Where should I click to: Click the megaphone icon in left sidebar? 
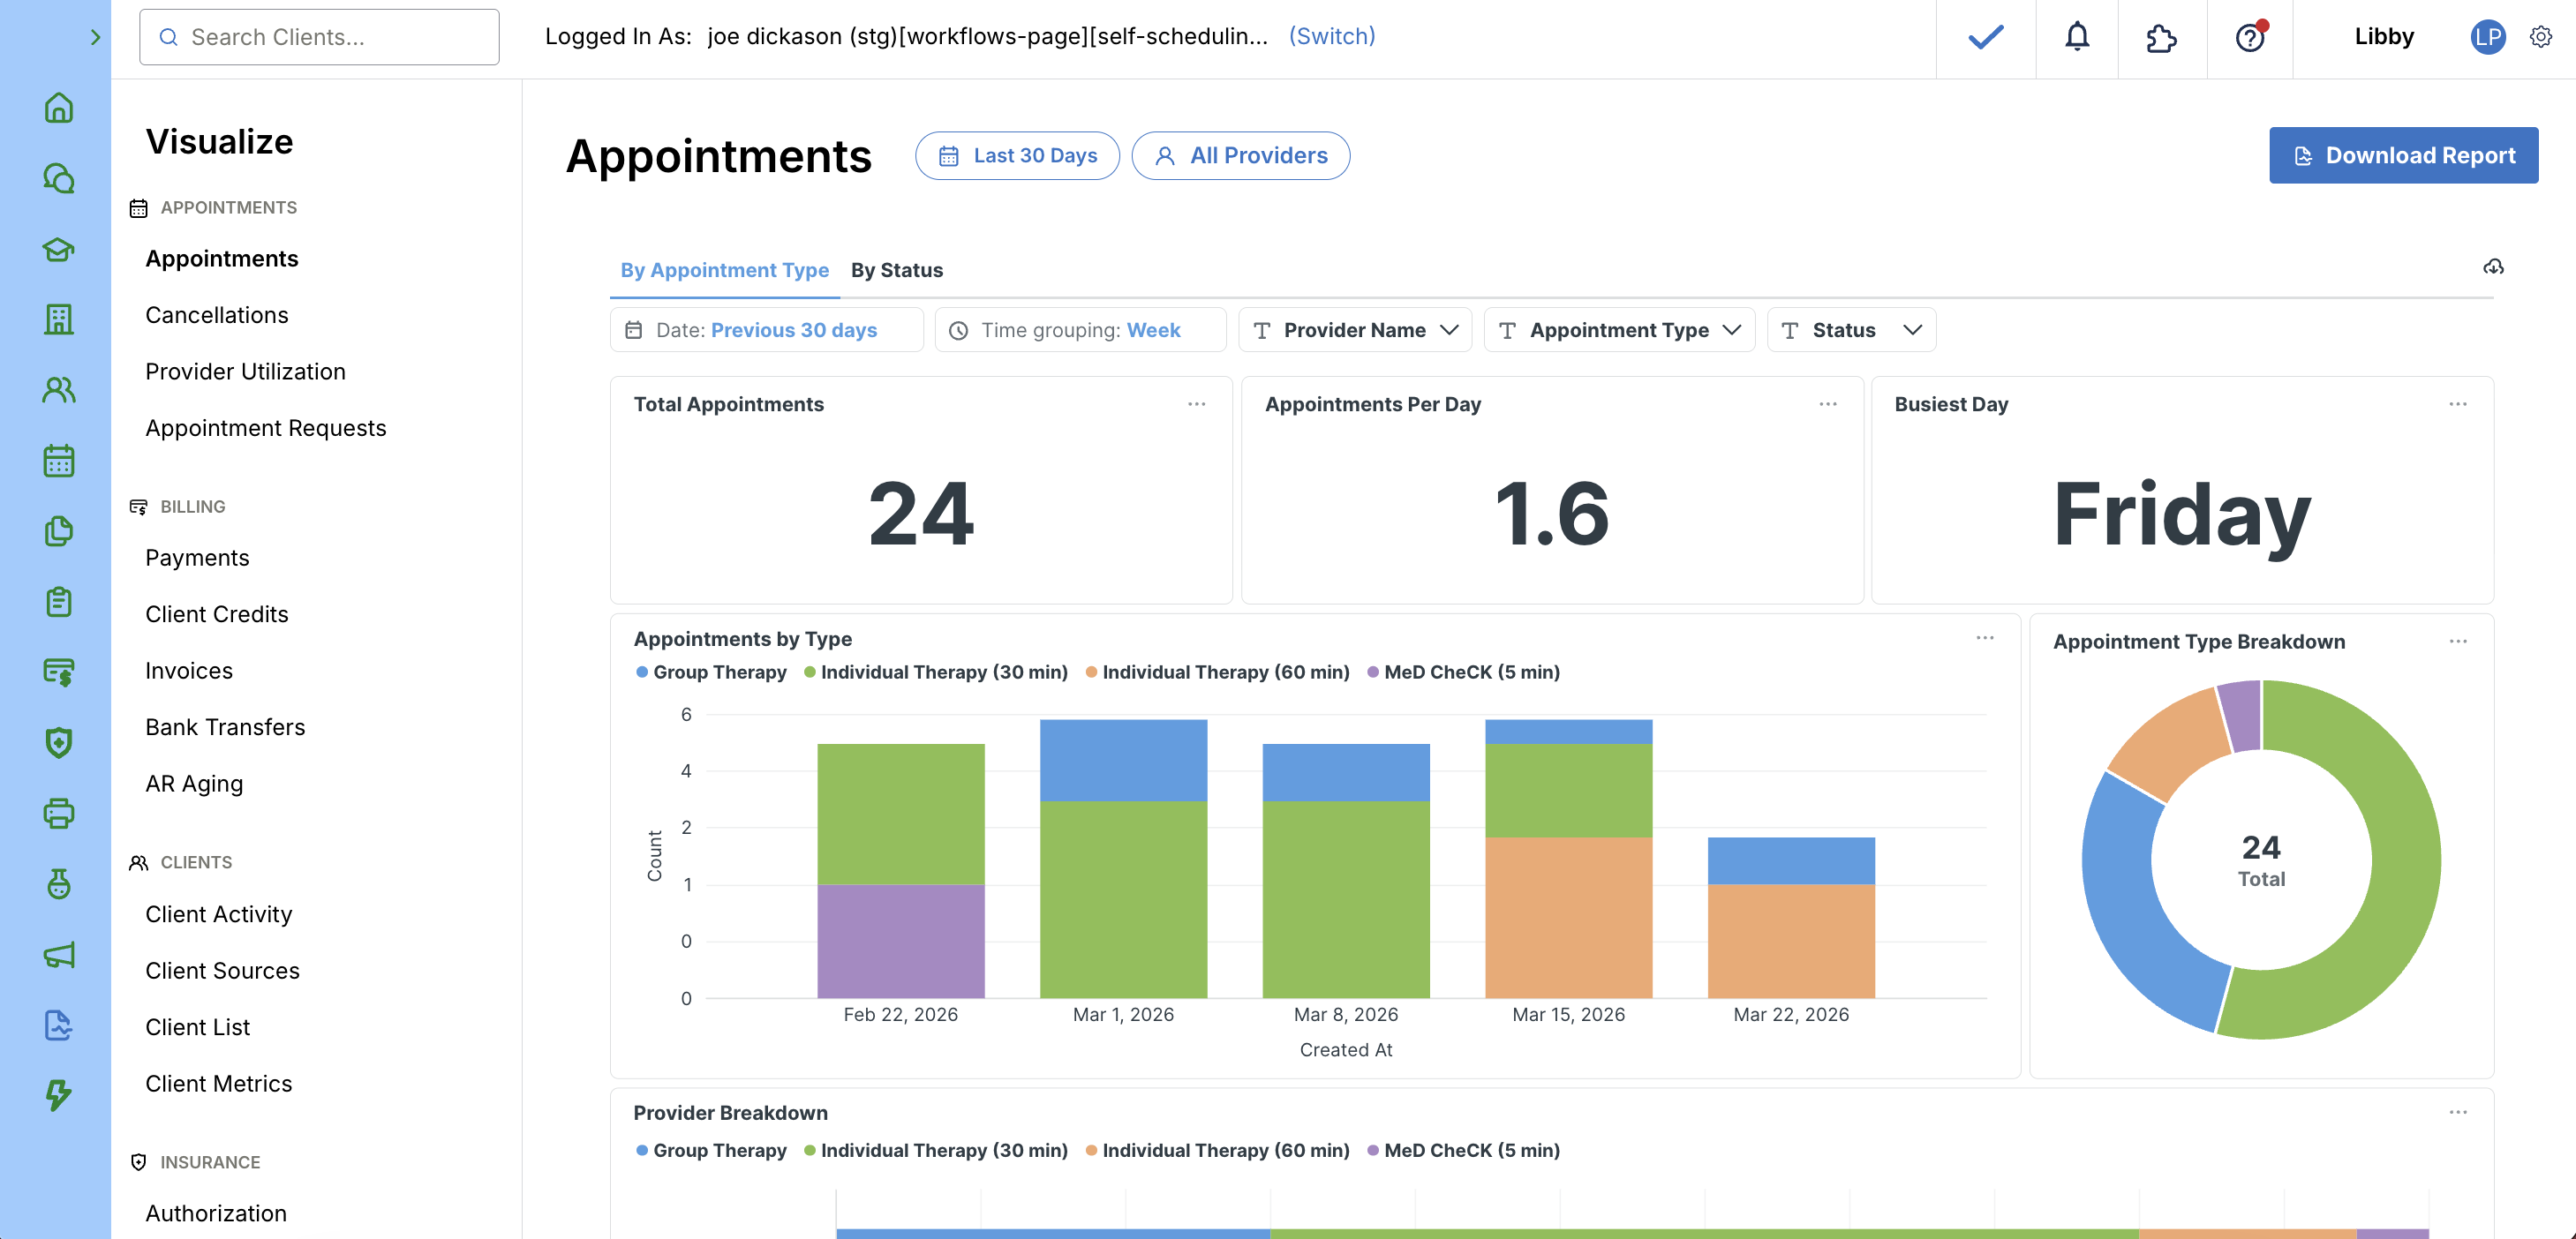coord(58,955)
